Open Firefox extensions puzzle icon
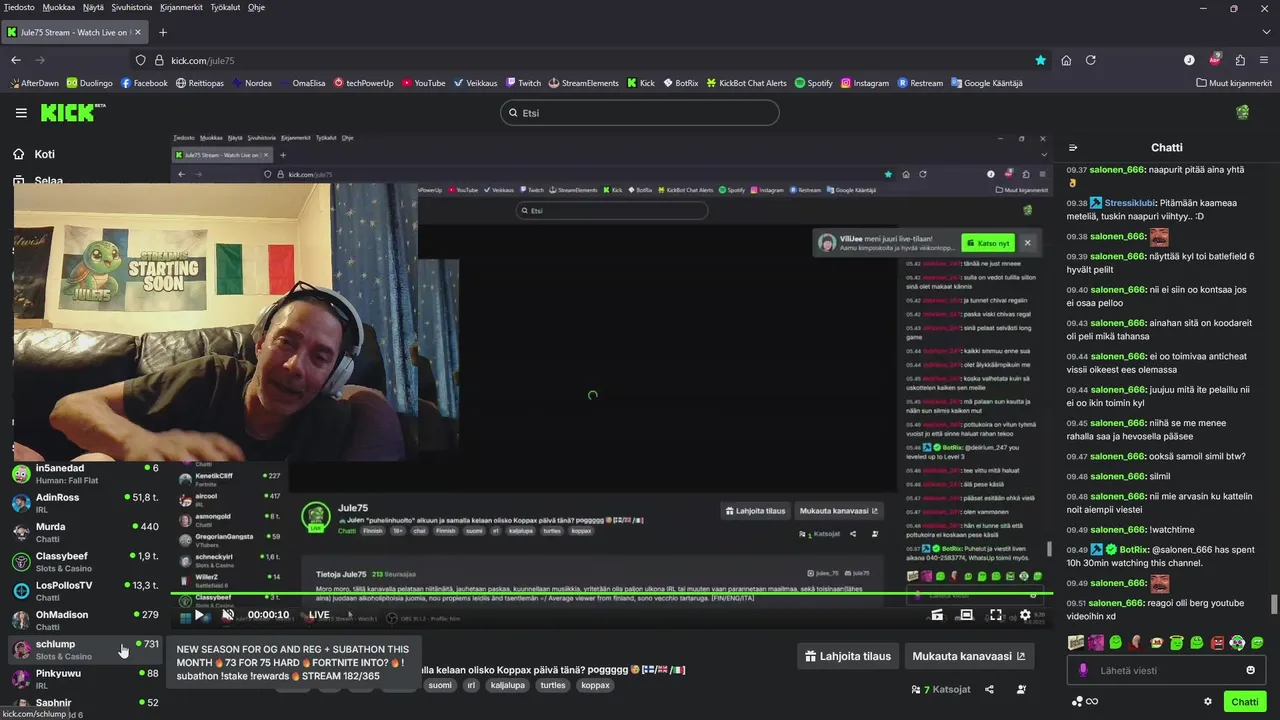Viewport: 1280px width, 720px height. click(x=1240, y=60)
